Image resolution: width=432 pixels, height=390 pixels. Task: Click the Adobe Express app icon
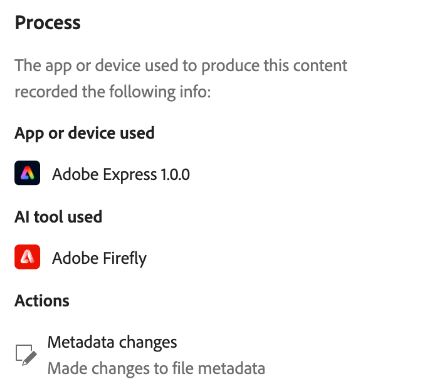[27, 173]
